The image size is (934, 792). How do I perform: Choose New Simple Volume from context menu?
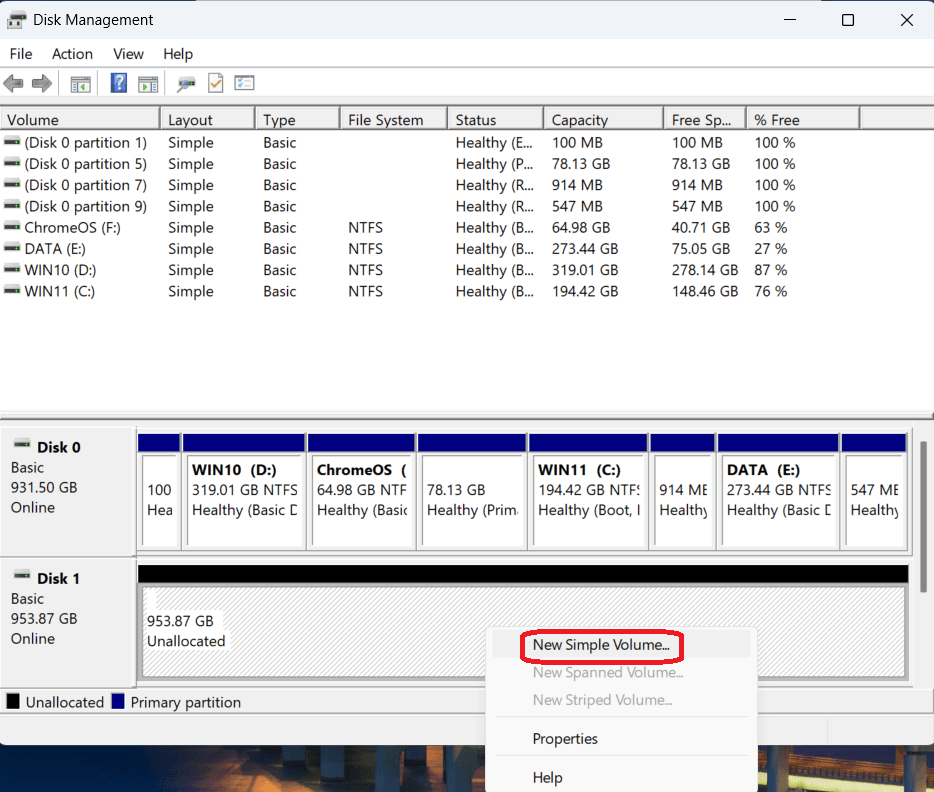601,645
